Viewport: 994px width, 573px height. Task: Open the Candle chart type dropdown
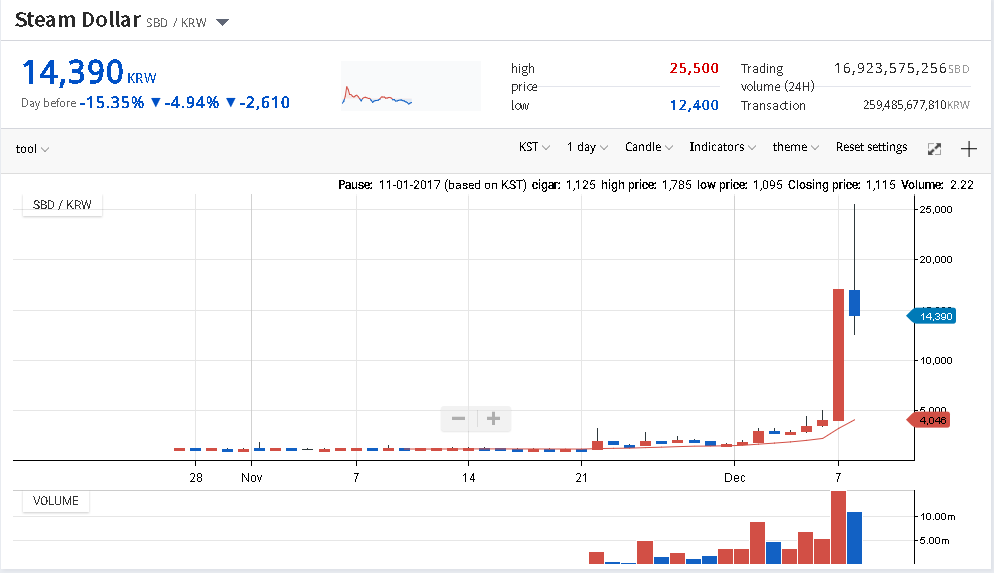click(x=649, y=147)
